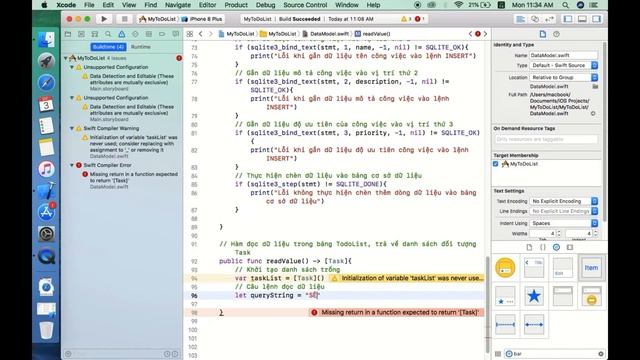Viewport: 640px width, 360px height.
Task: Select the Flexible Space Bar Button Item
Action: (x=534, y=324)
